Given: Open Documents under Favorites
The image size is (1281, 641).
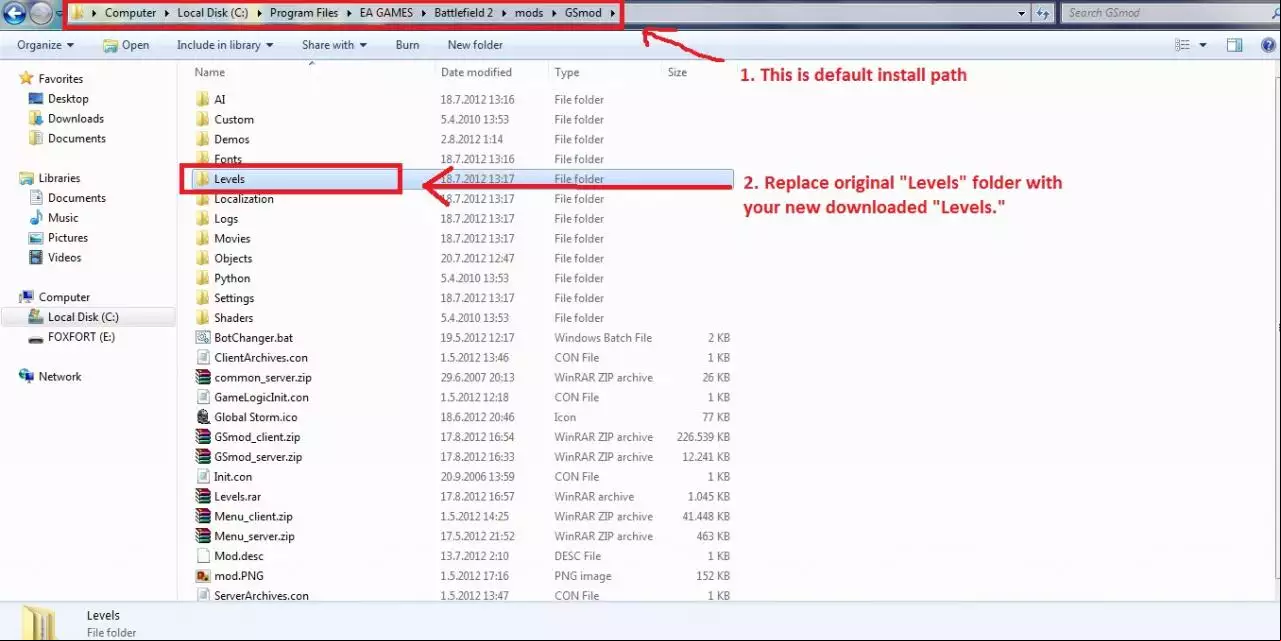Looking at the screenshot, I should 77,139.
